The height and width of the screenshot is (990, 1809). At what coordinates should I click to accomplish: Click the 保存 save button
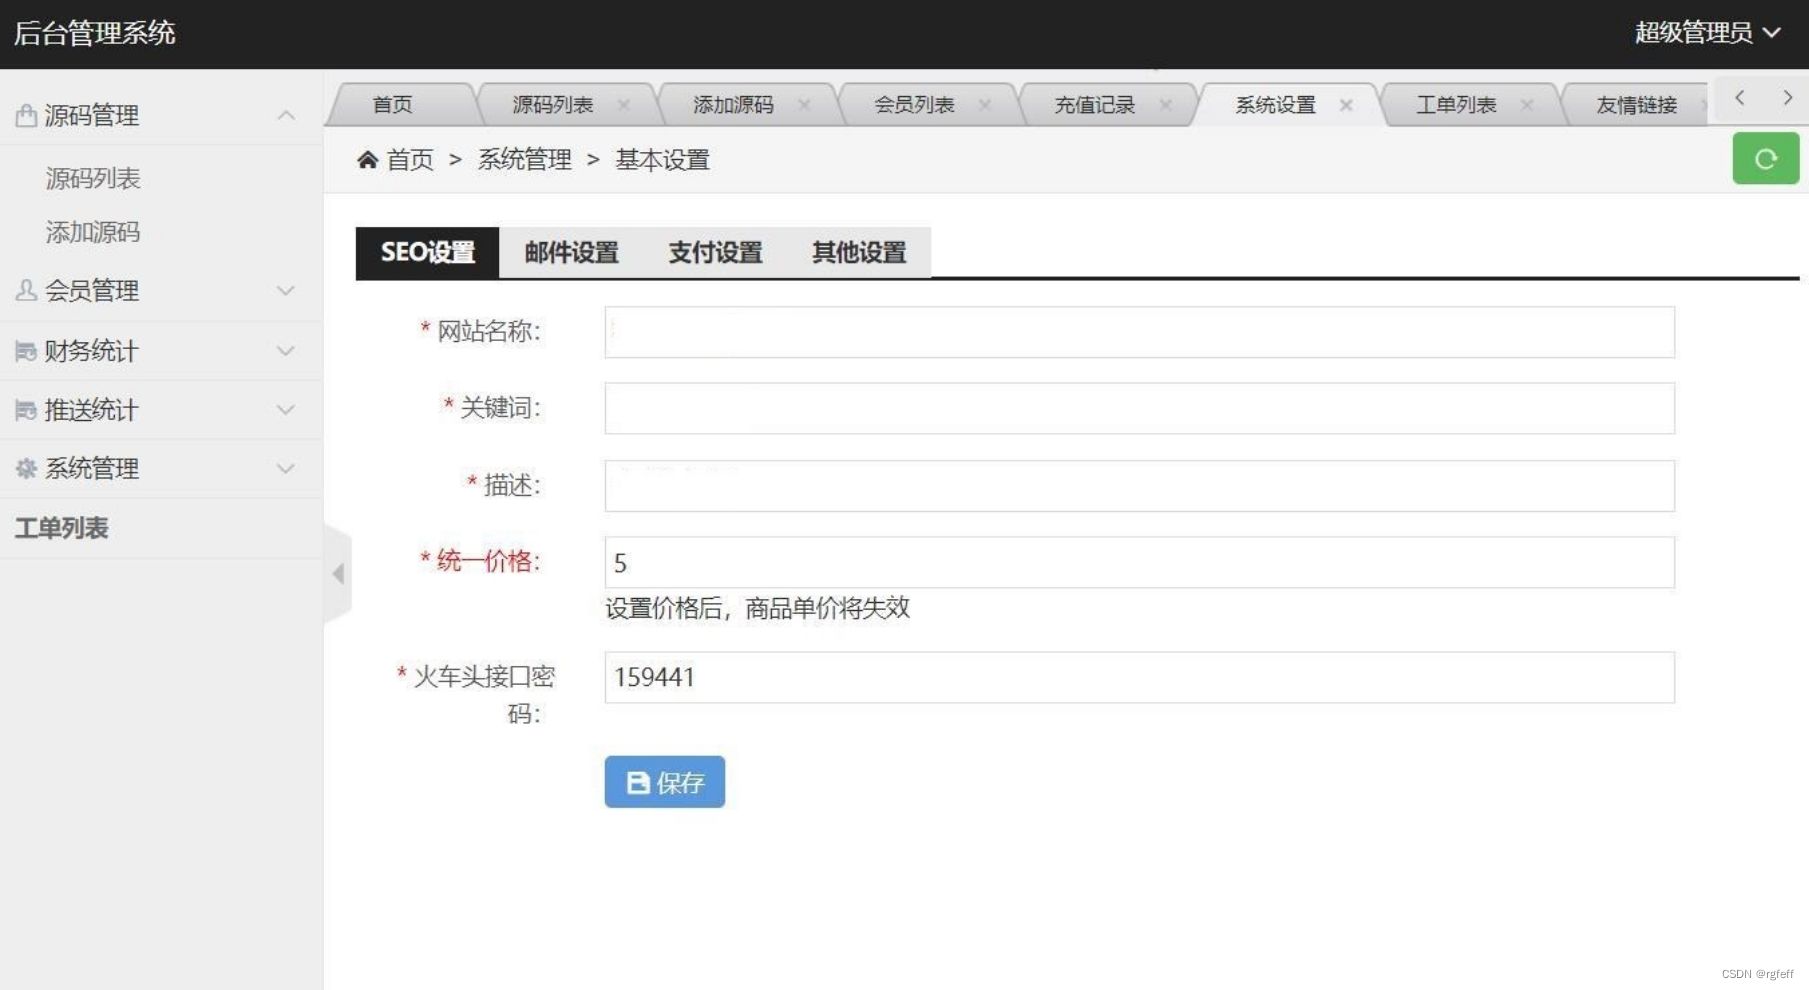pyautogui.click(x=664, y=782)
